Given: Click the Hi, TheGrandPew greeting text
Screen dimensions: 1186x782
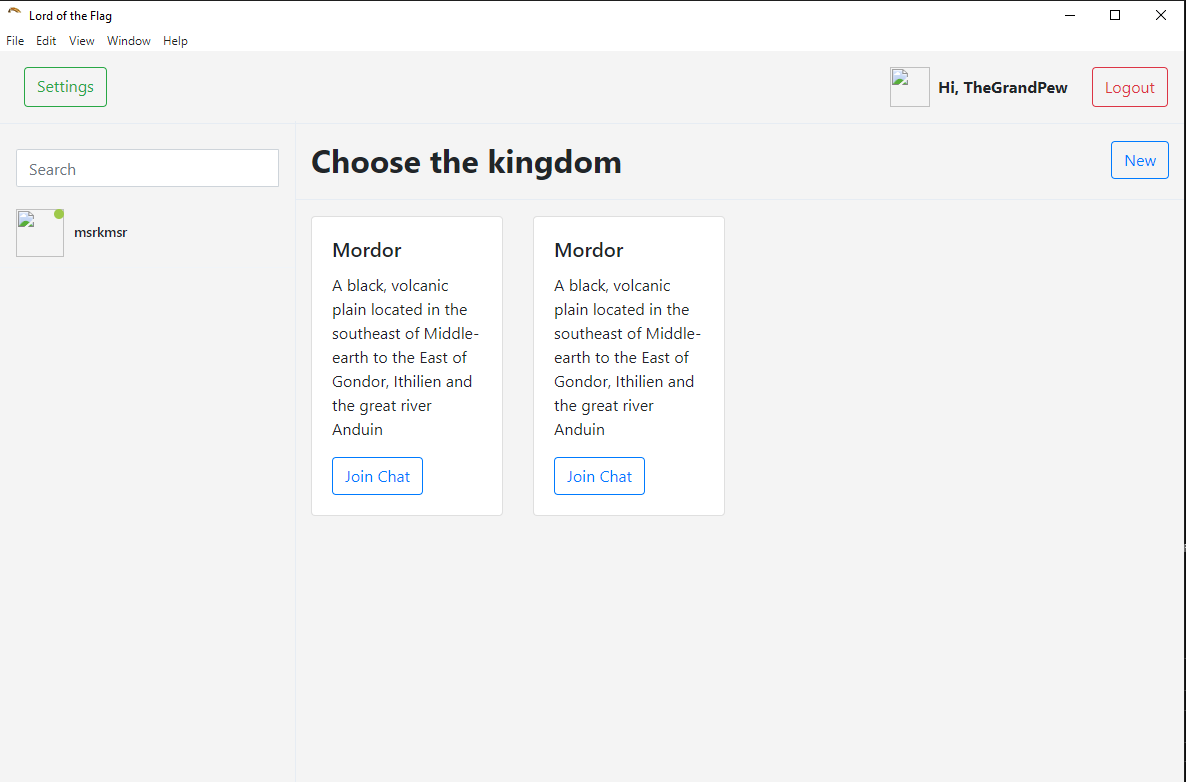Looking at the screenshot, I should 1002,88.
